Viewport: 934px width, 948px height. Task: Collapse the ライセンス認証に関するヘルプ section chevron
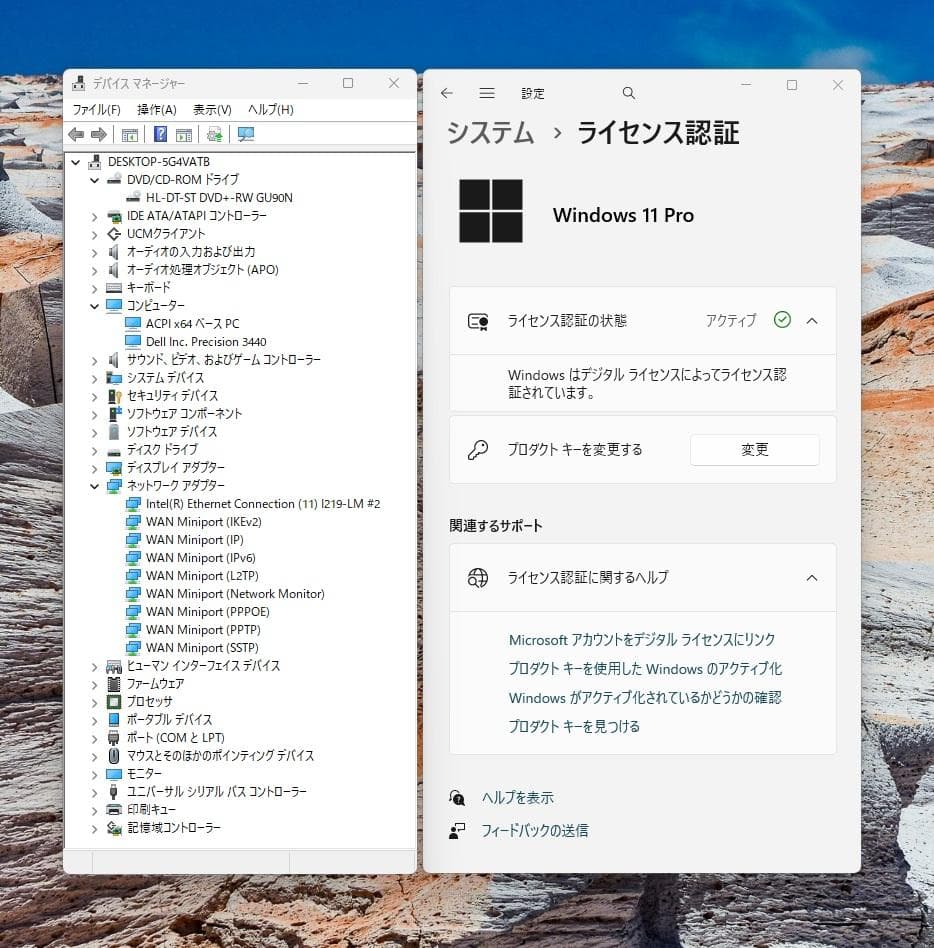point(812,578)
